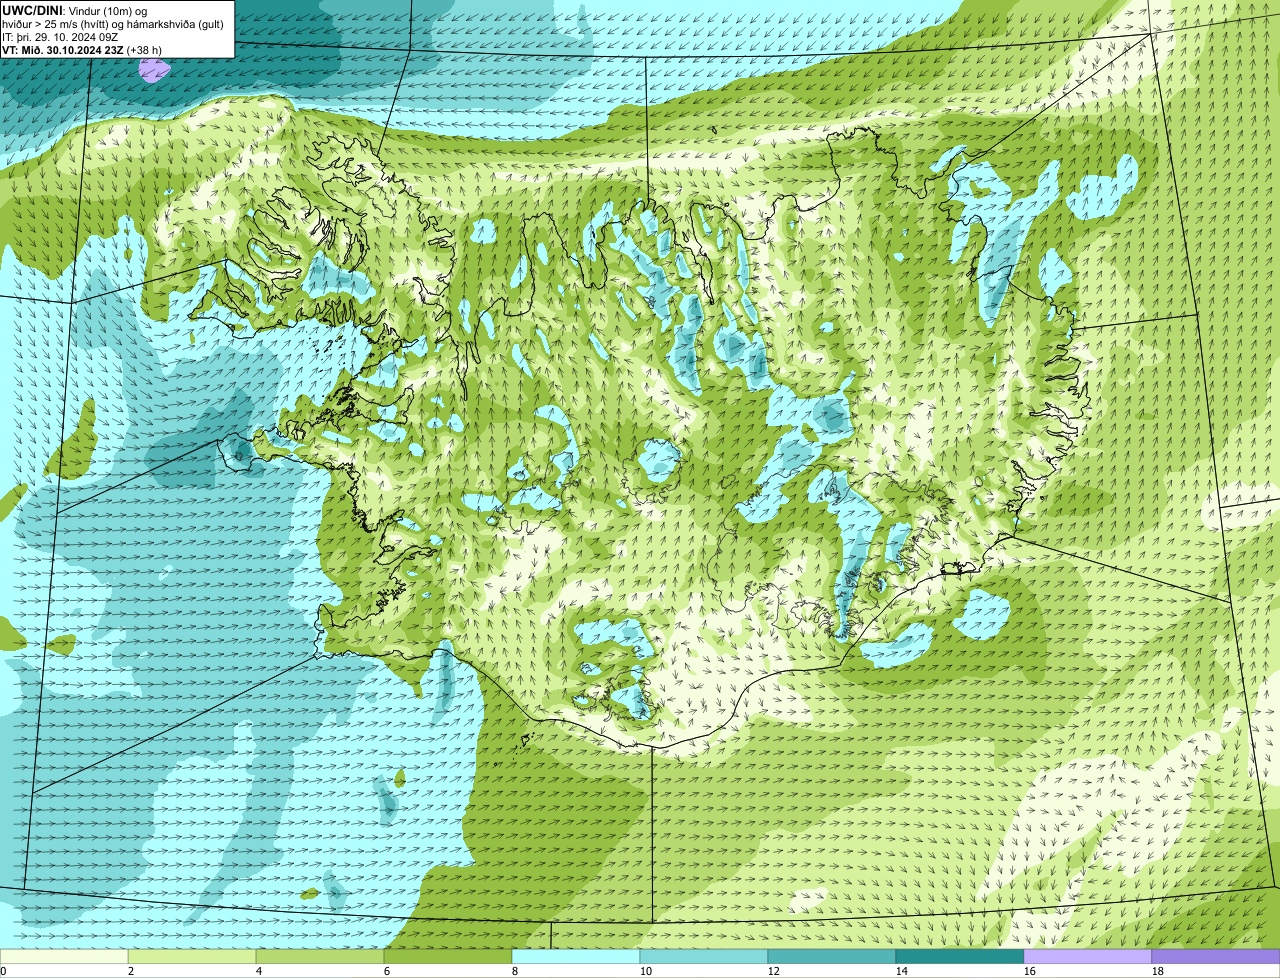1280x978 pixels.
Task: Select the light yellow-green 2–4 m/s legend swatch
Action: 192,957
